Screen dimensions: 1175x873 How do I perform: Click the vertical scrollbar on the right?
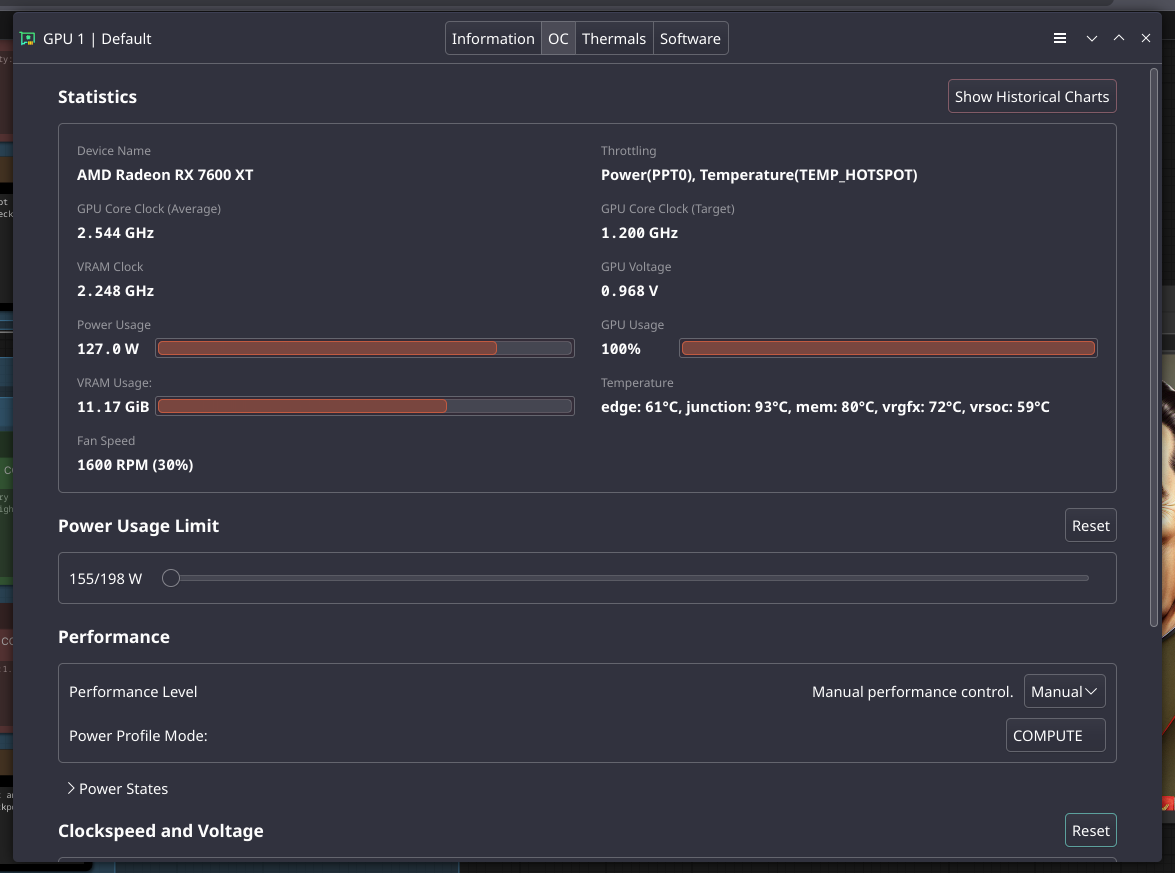pos(1155,350)
